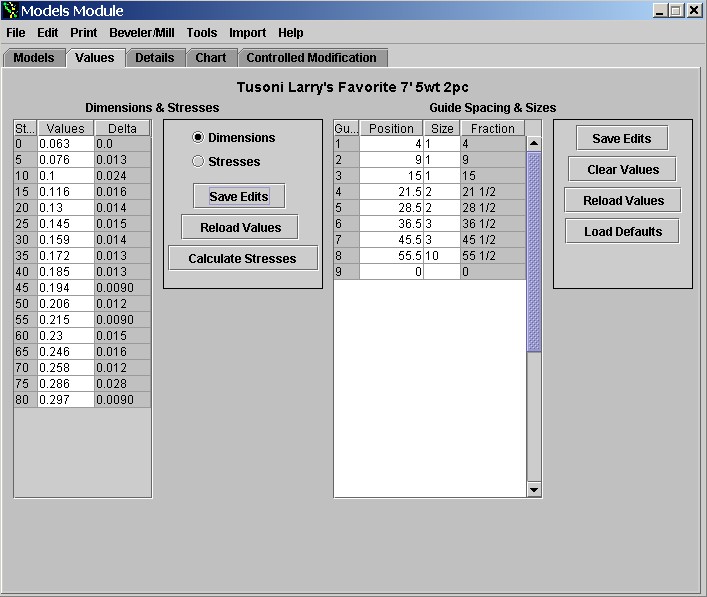Click Clear Values button
Image resolution: width=707 pixels, height=597 pixels.
point(622,169)
